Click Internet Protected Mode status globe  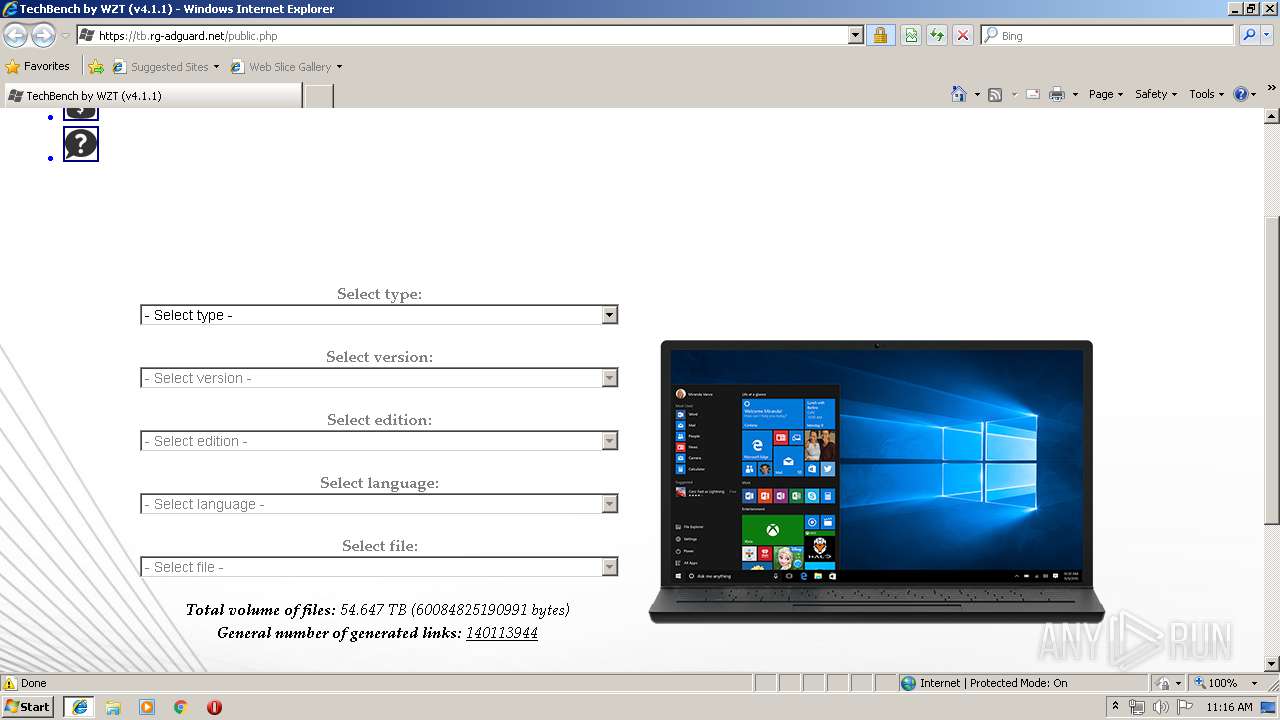point(908,683)
